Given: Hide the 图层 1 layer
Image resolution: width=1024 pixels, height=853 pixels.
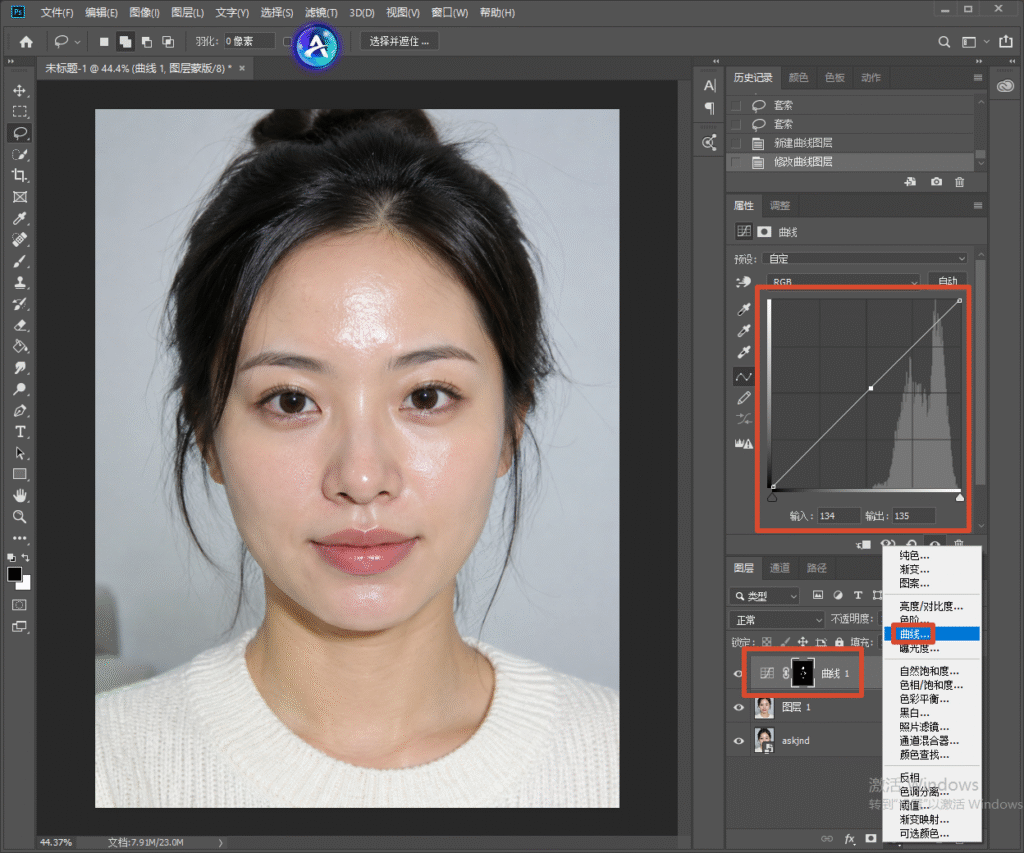Looking at the screenshot, I should point(739,707).
